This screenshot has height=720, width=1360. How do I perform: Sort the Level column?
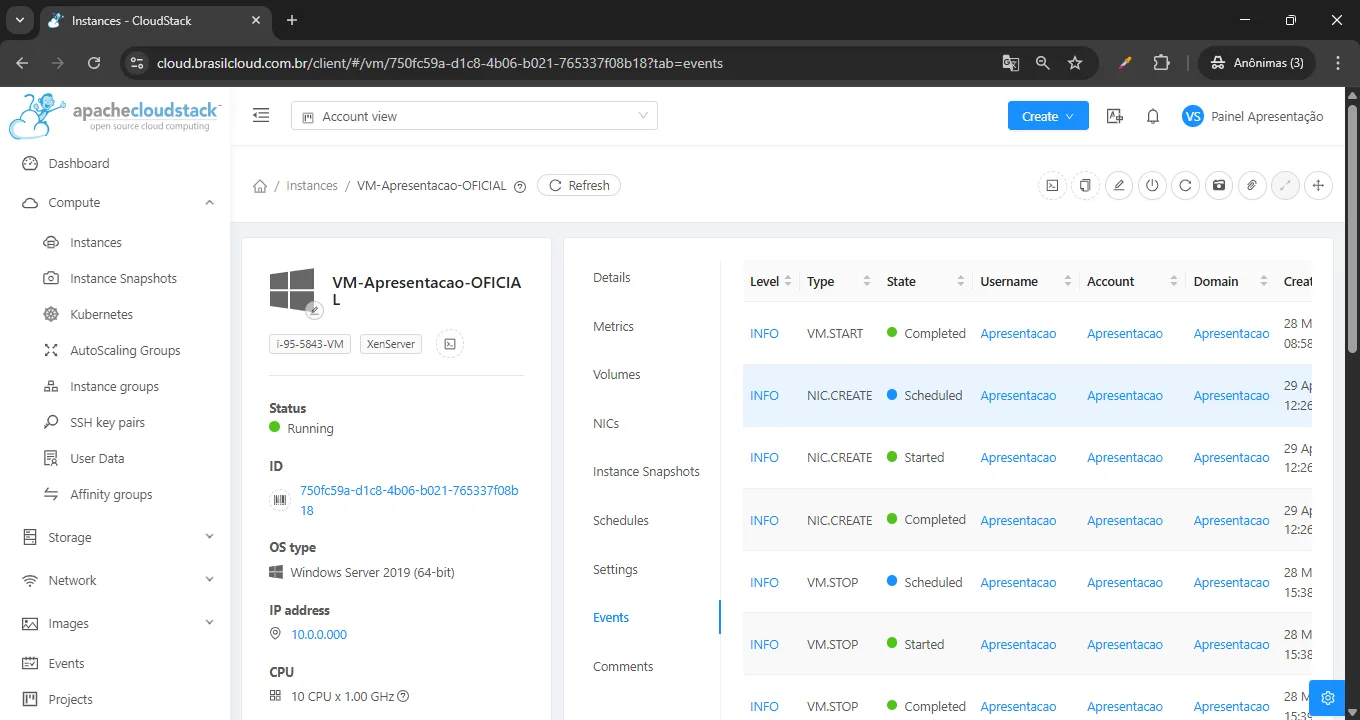tap(788, 282)
